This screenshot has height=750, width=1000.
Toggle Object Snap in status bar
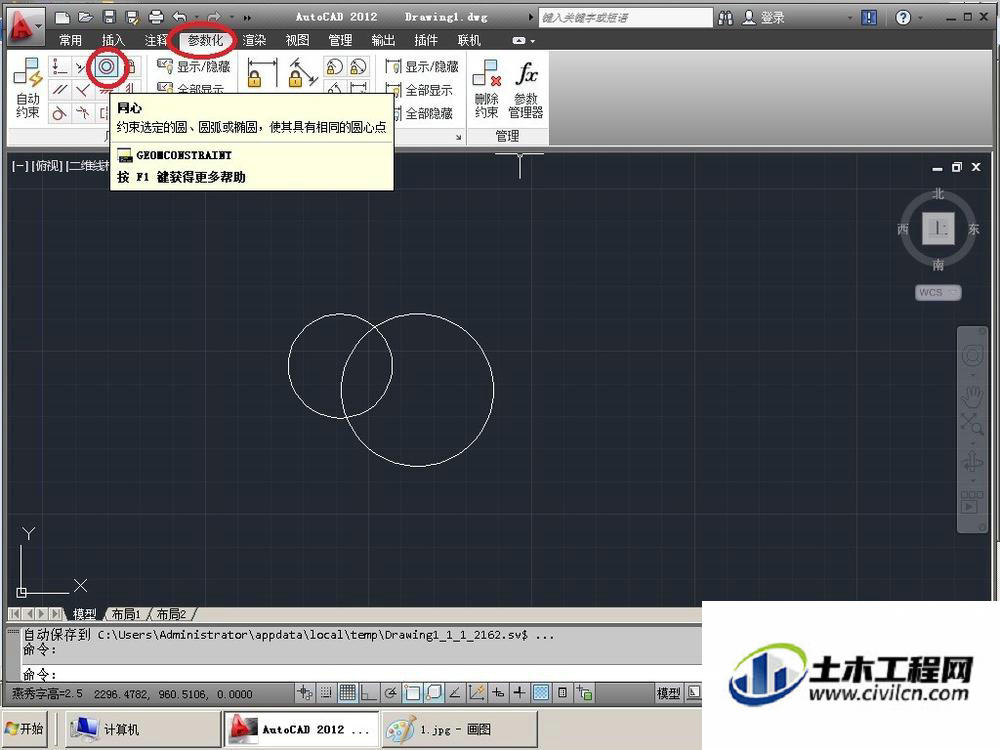point(412,693)
